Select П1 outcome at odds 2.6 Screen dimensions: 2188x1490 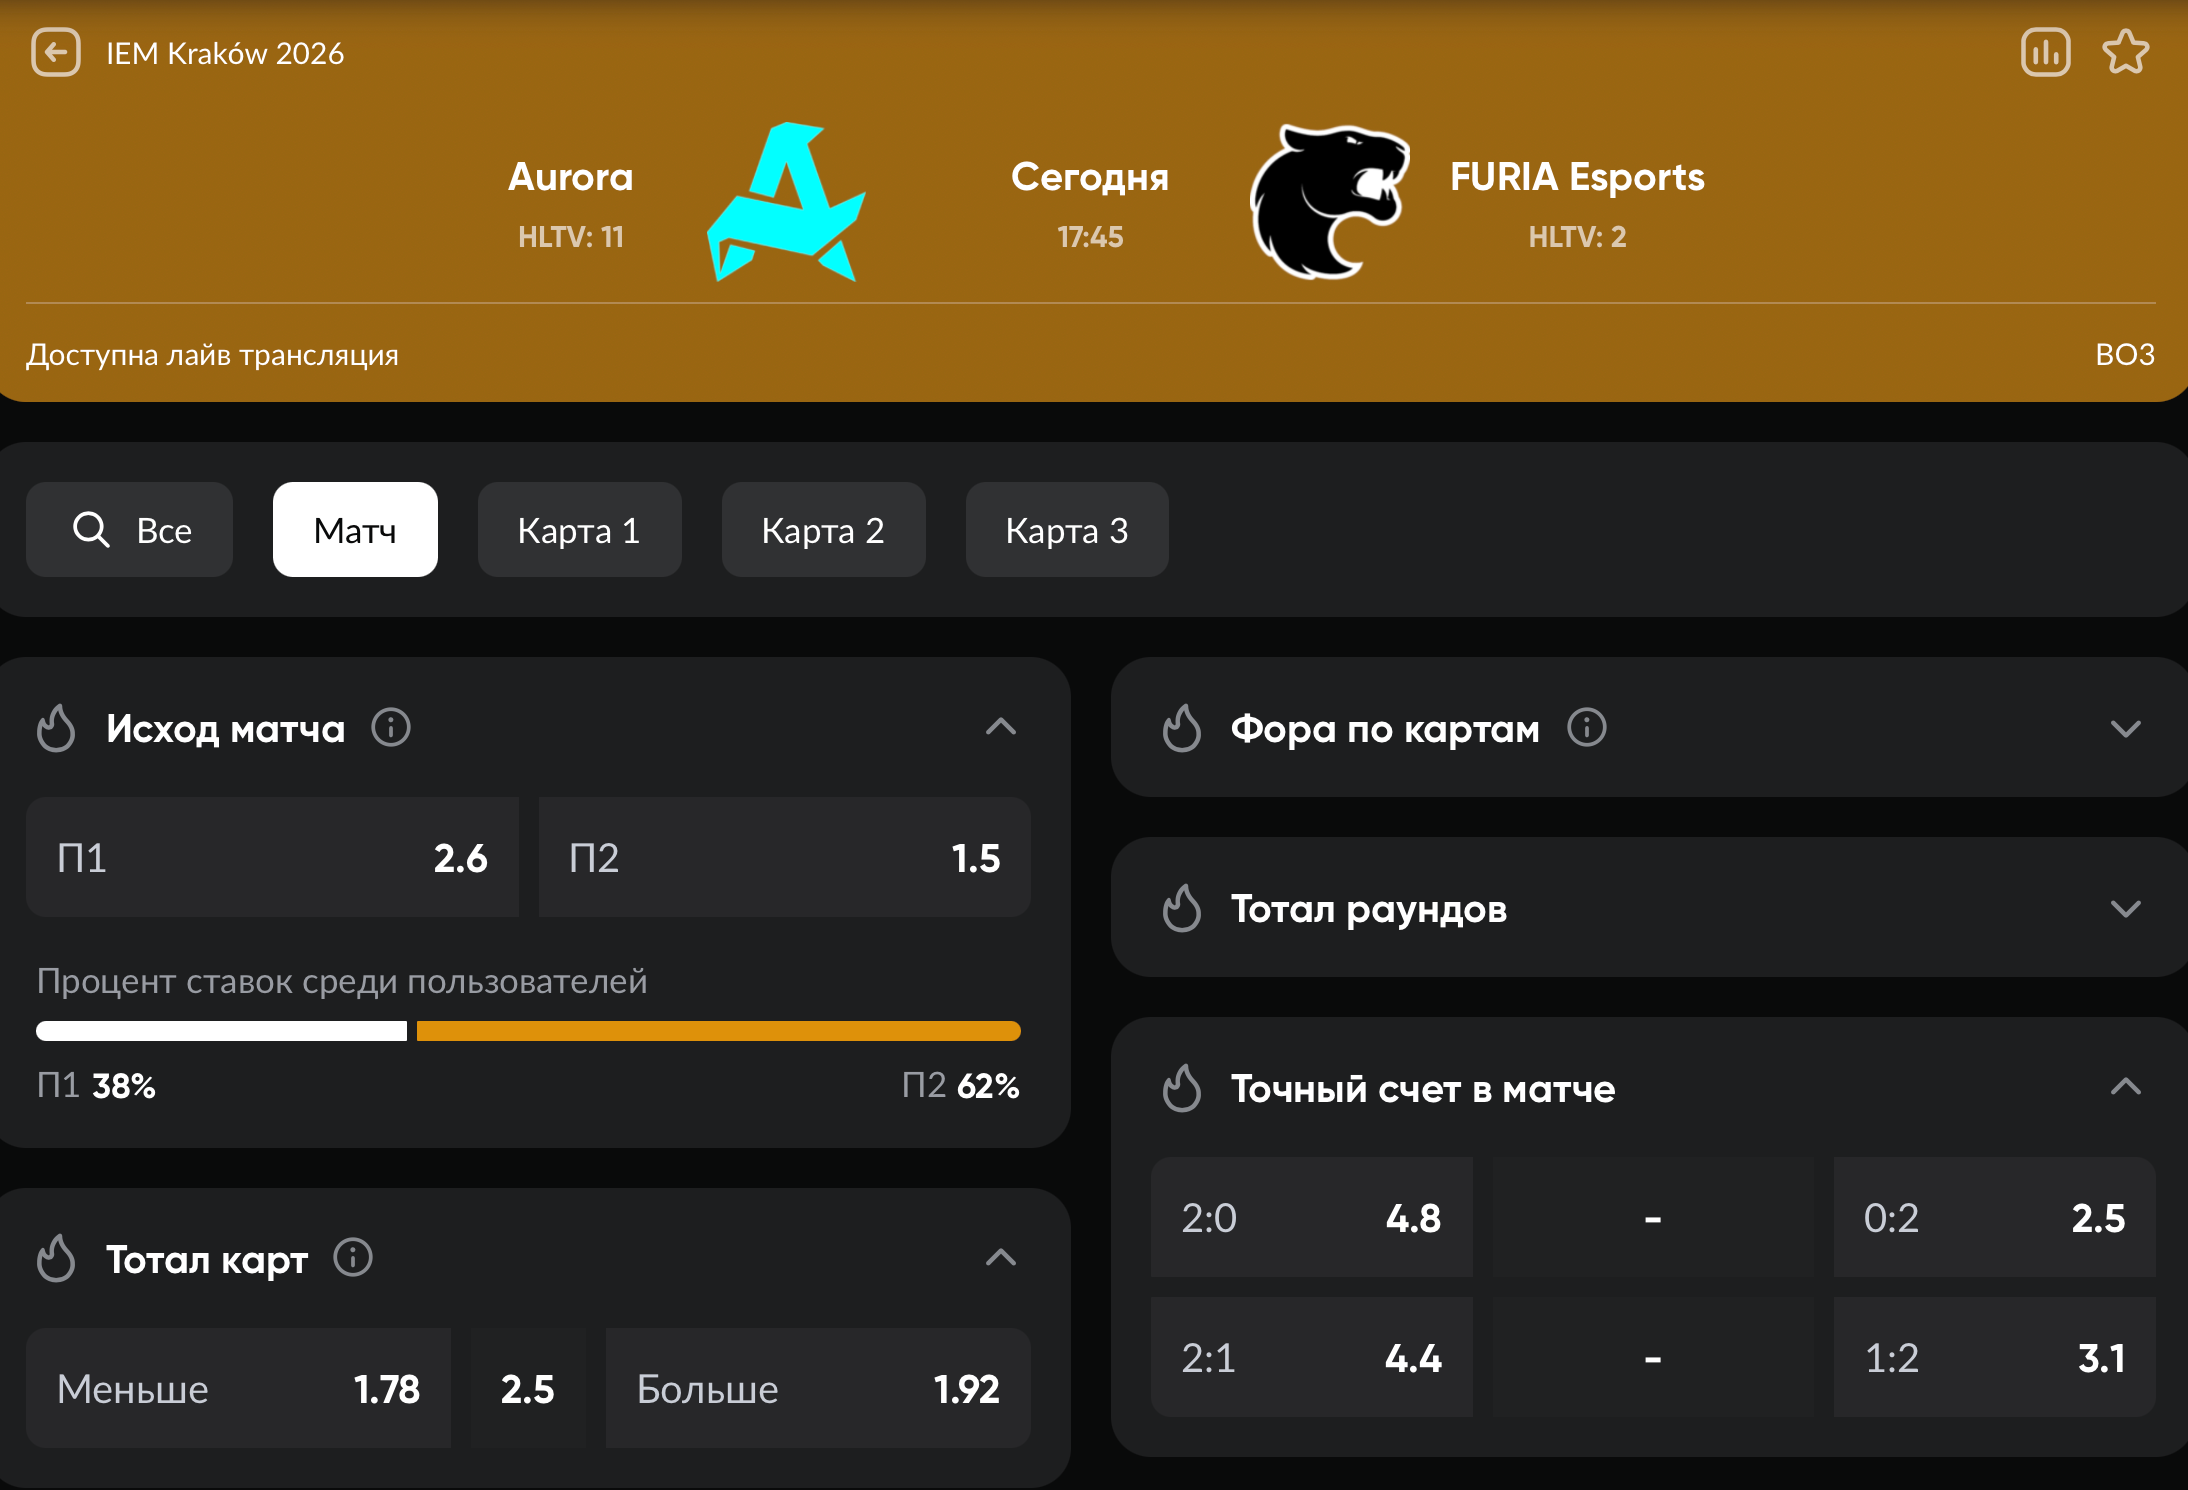tap(272, 858)
